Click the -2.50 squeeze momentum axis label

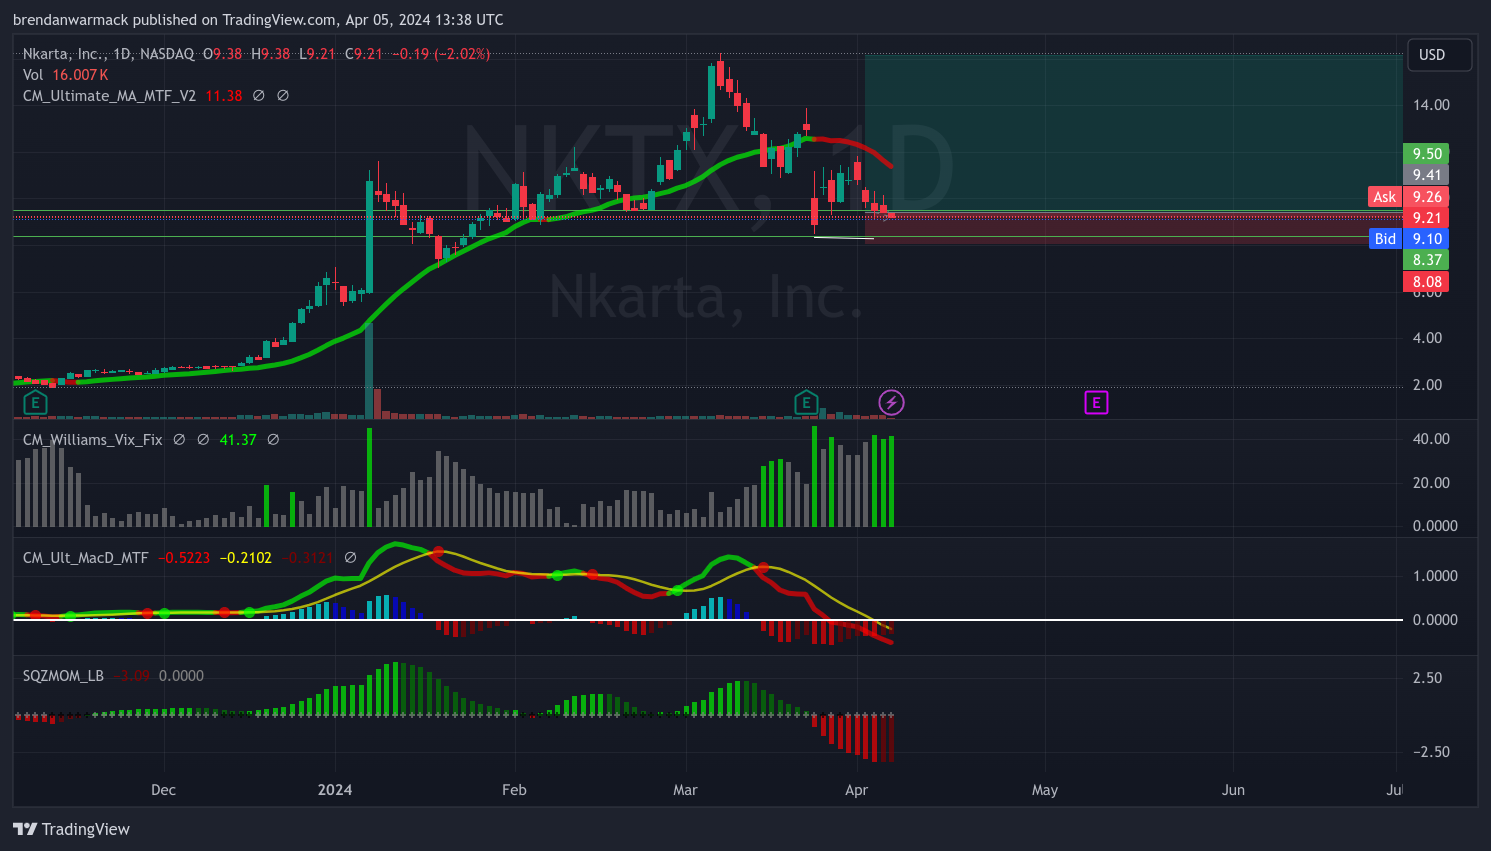click(1430, 752)
